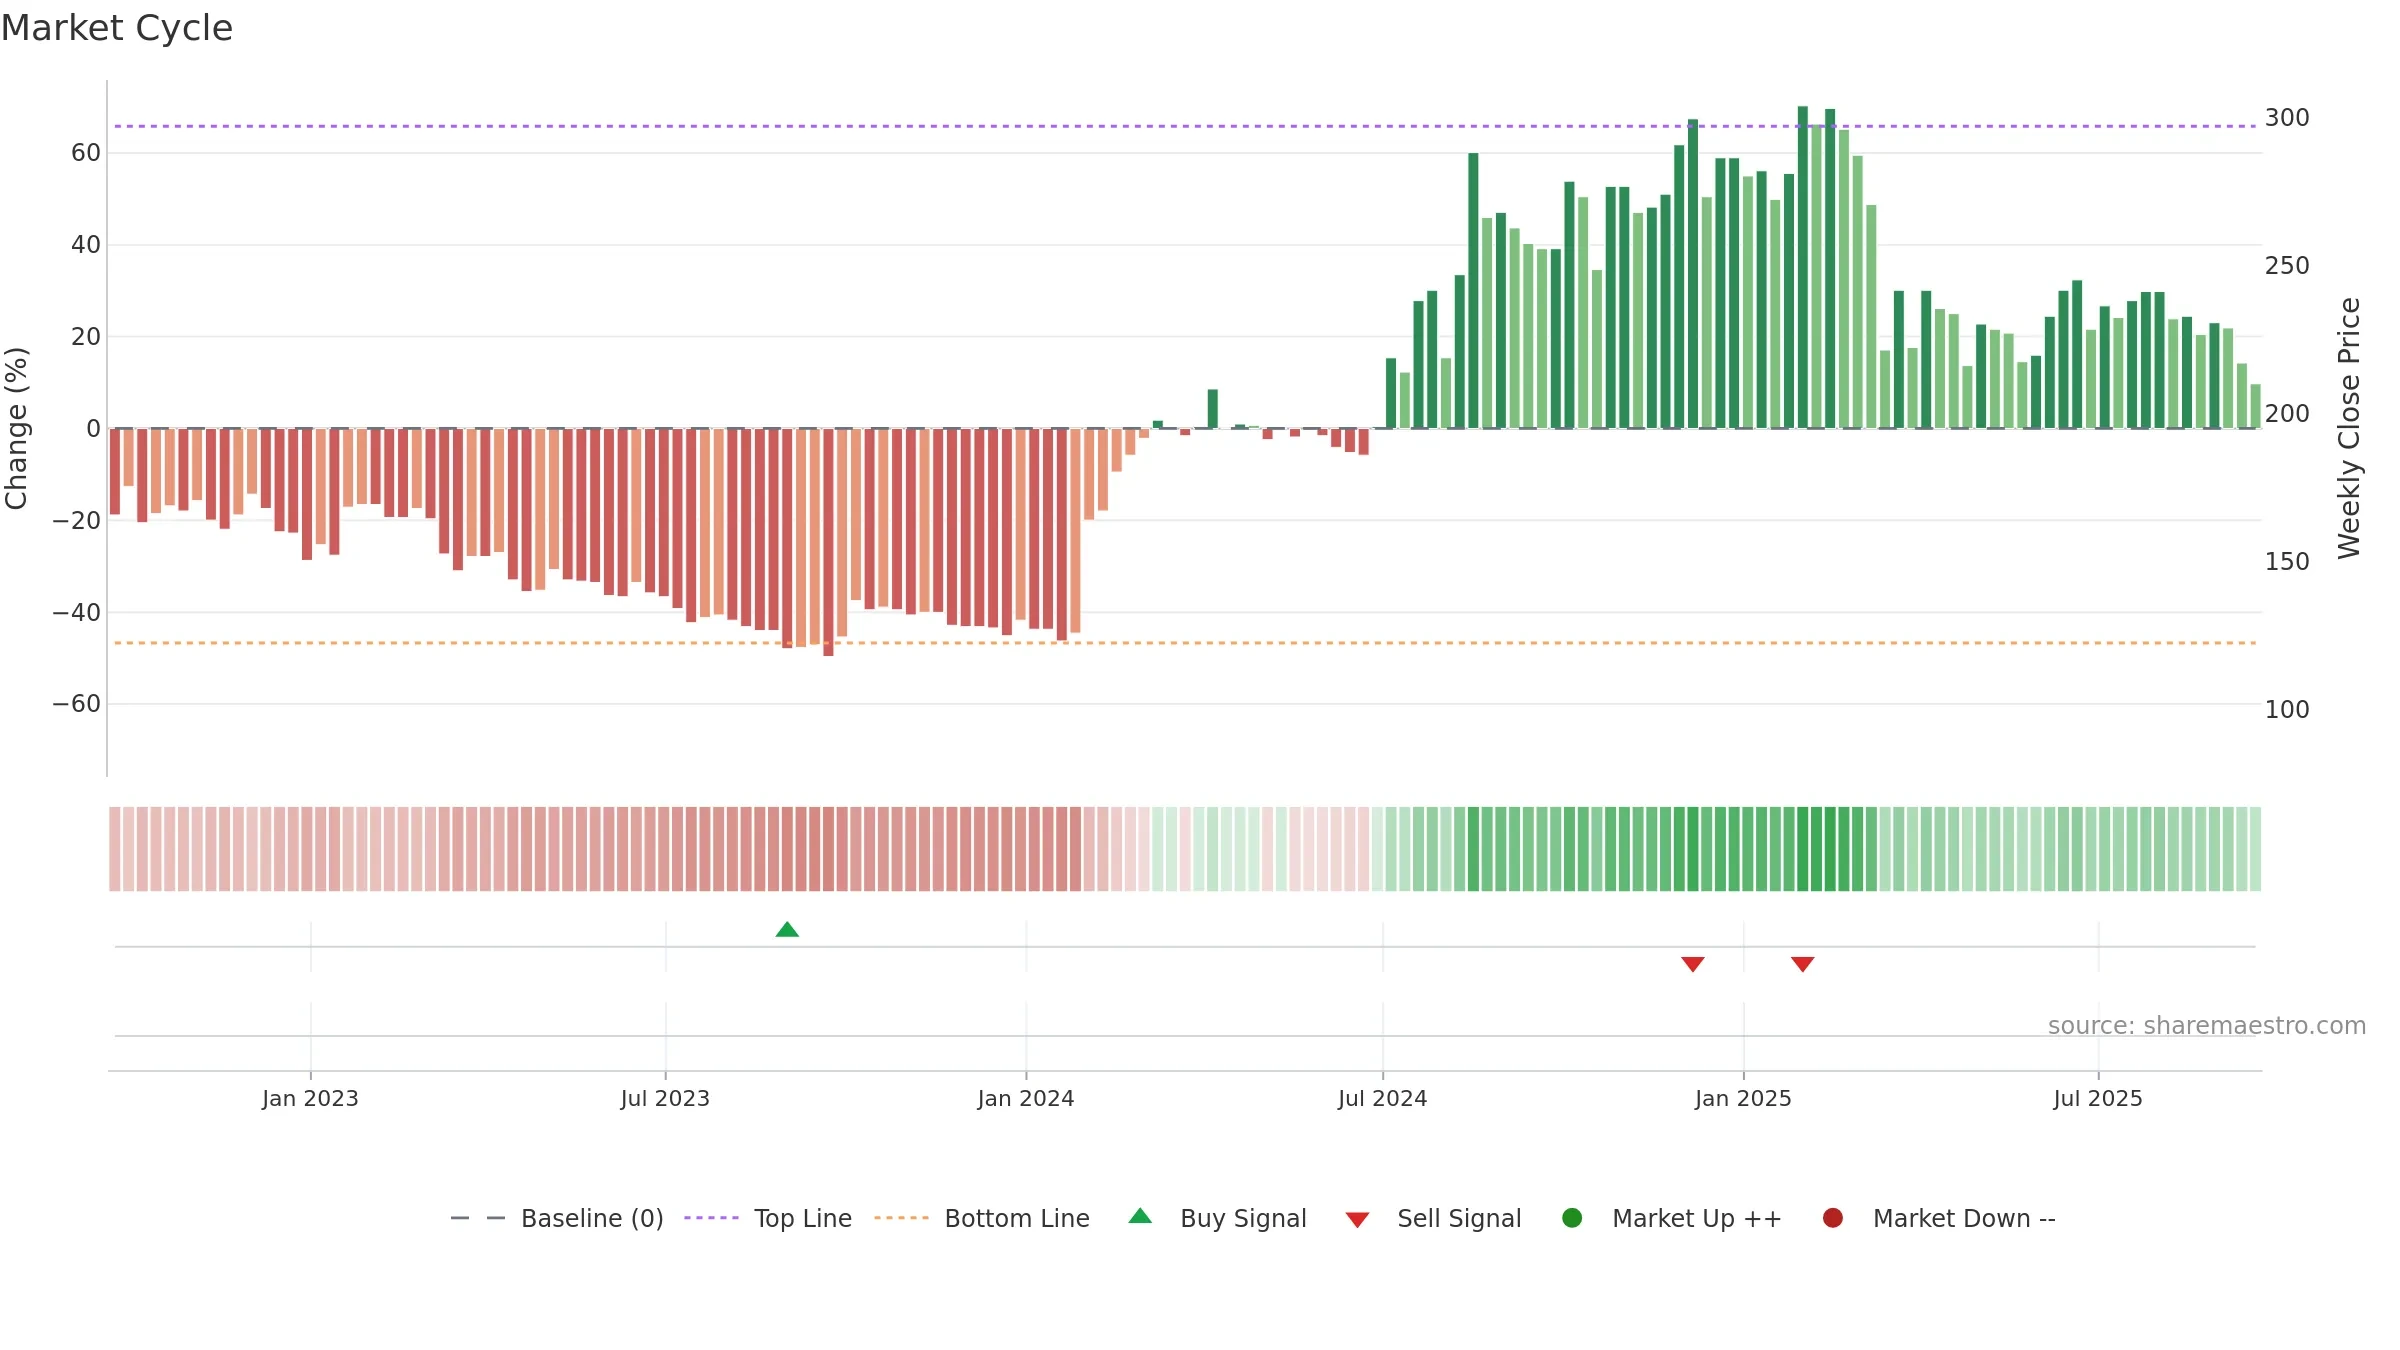Click the 40 tick on the left axis

tap(86, 245)
